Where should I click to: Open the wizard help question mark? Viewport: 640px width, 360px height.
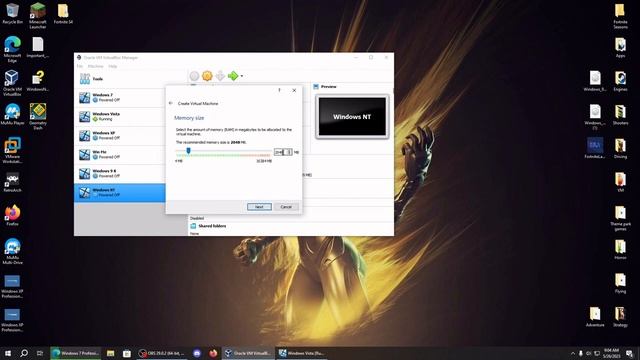pos(280,90)
